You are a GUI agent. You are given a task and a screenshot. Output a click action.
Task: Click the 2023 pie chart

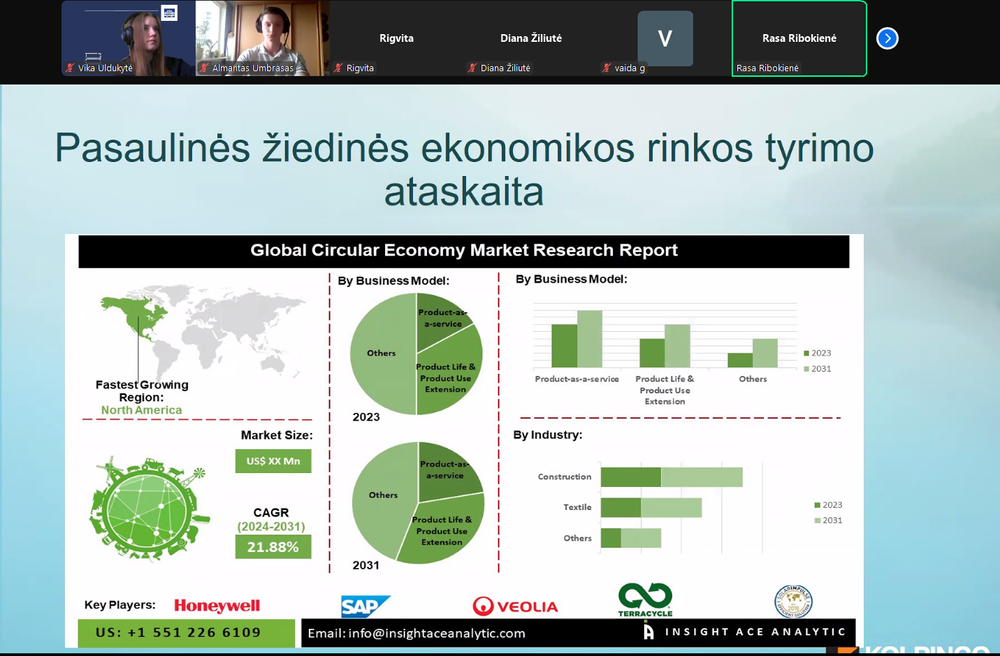click(416, 353)
